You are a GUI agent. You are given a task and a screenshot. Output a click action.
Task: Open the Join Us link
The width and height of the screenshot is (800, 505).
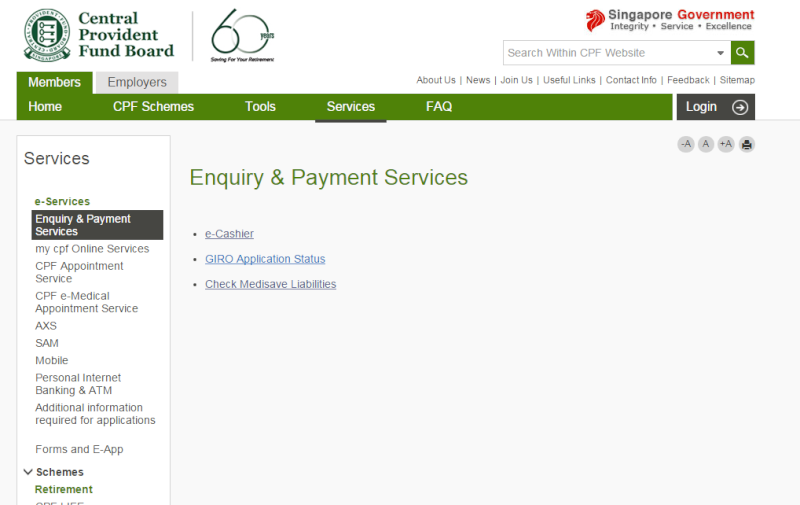coord(516,80)
